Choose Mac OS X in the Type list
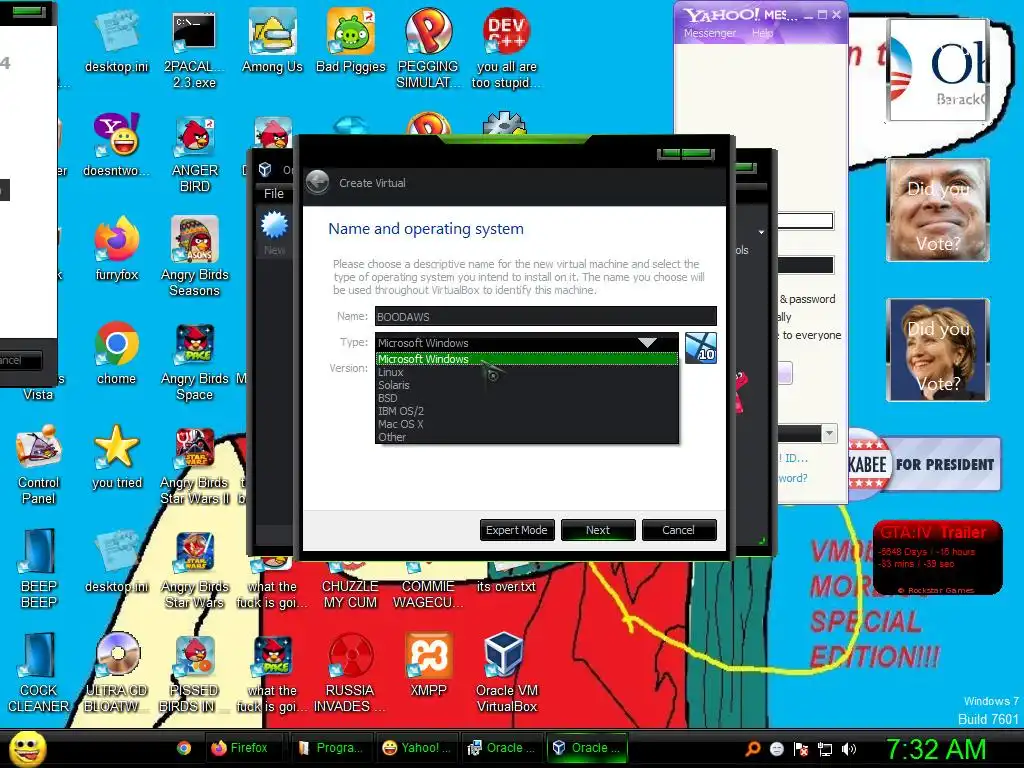Screen dimensions: 1024x768 [x=526, y=424]
